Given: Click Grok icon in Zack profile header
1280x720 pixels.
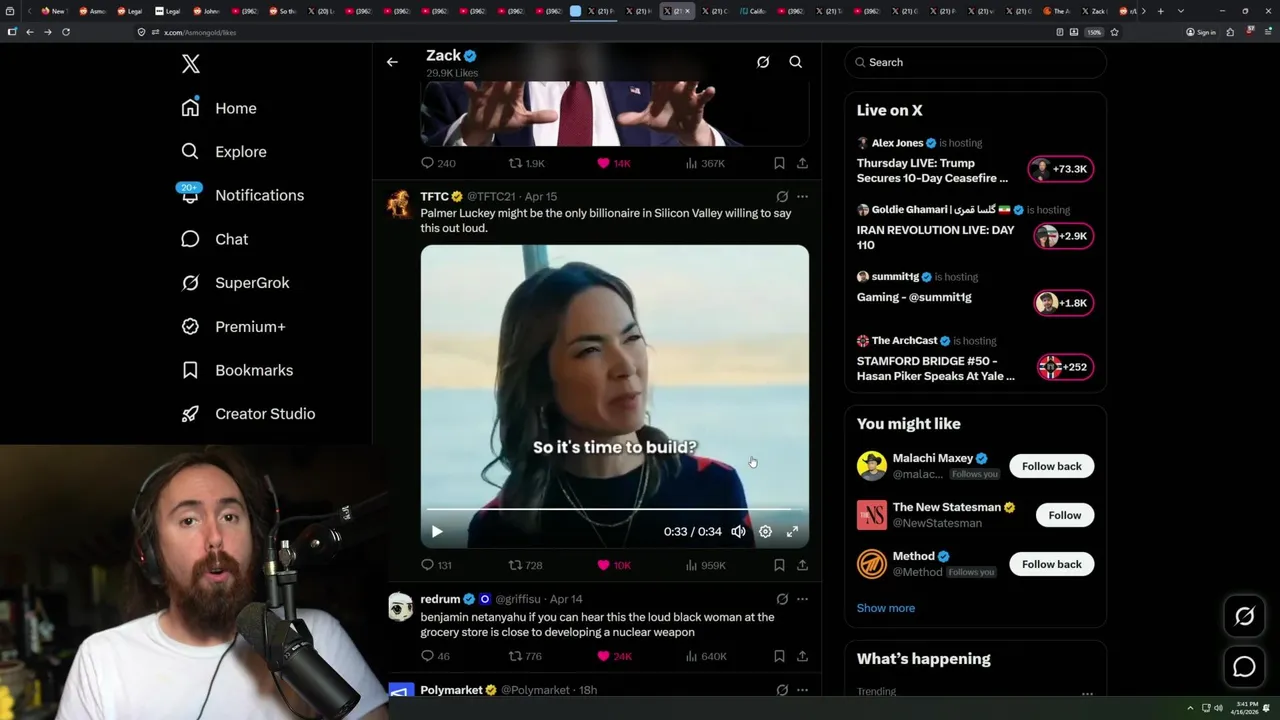Looking at the screenshot, I should click(x=763, y=62).
